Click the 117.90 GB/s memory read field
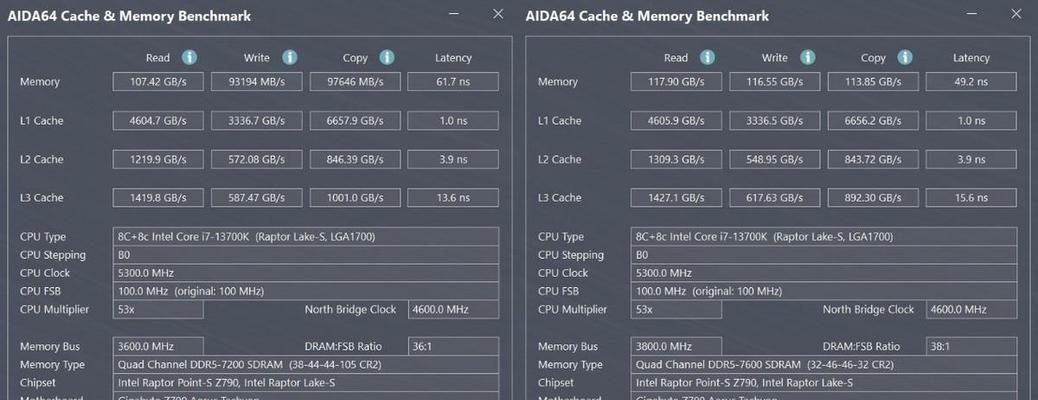Screen dimensions: 1038x400 click(x=676, y=82)
